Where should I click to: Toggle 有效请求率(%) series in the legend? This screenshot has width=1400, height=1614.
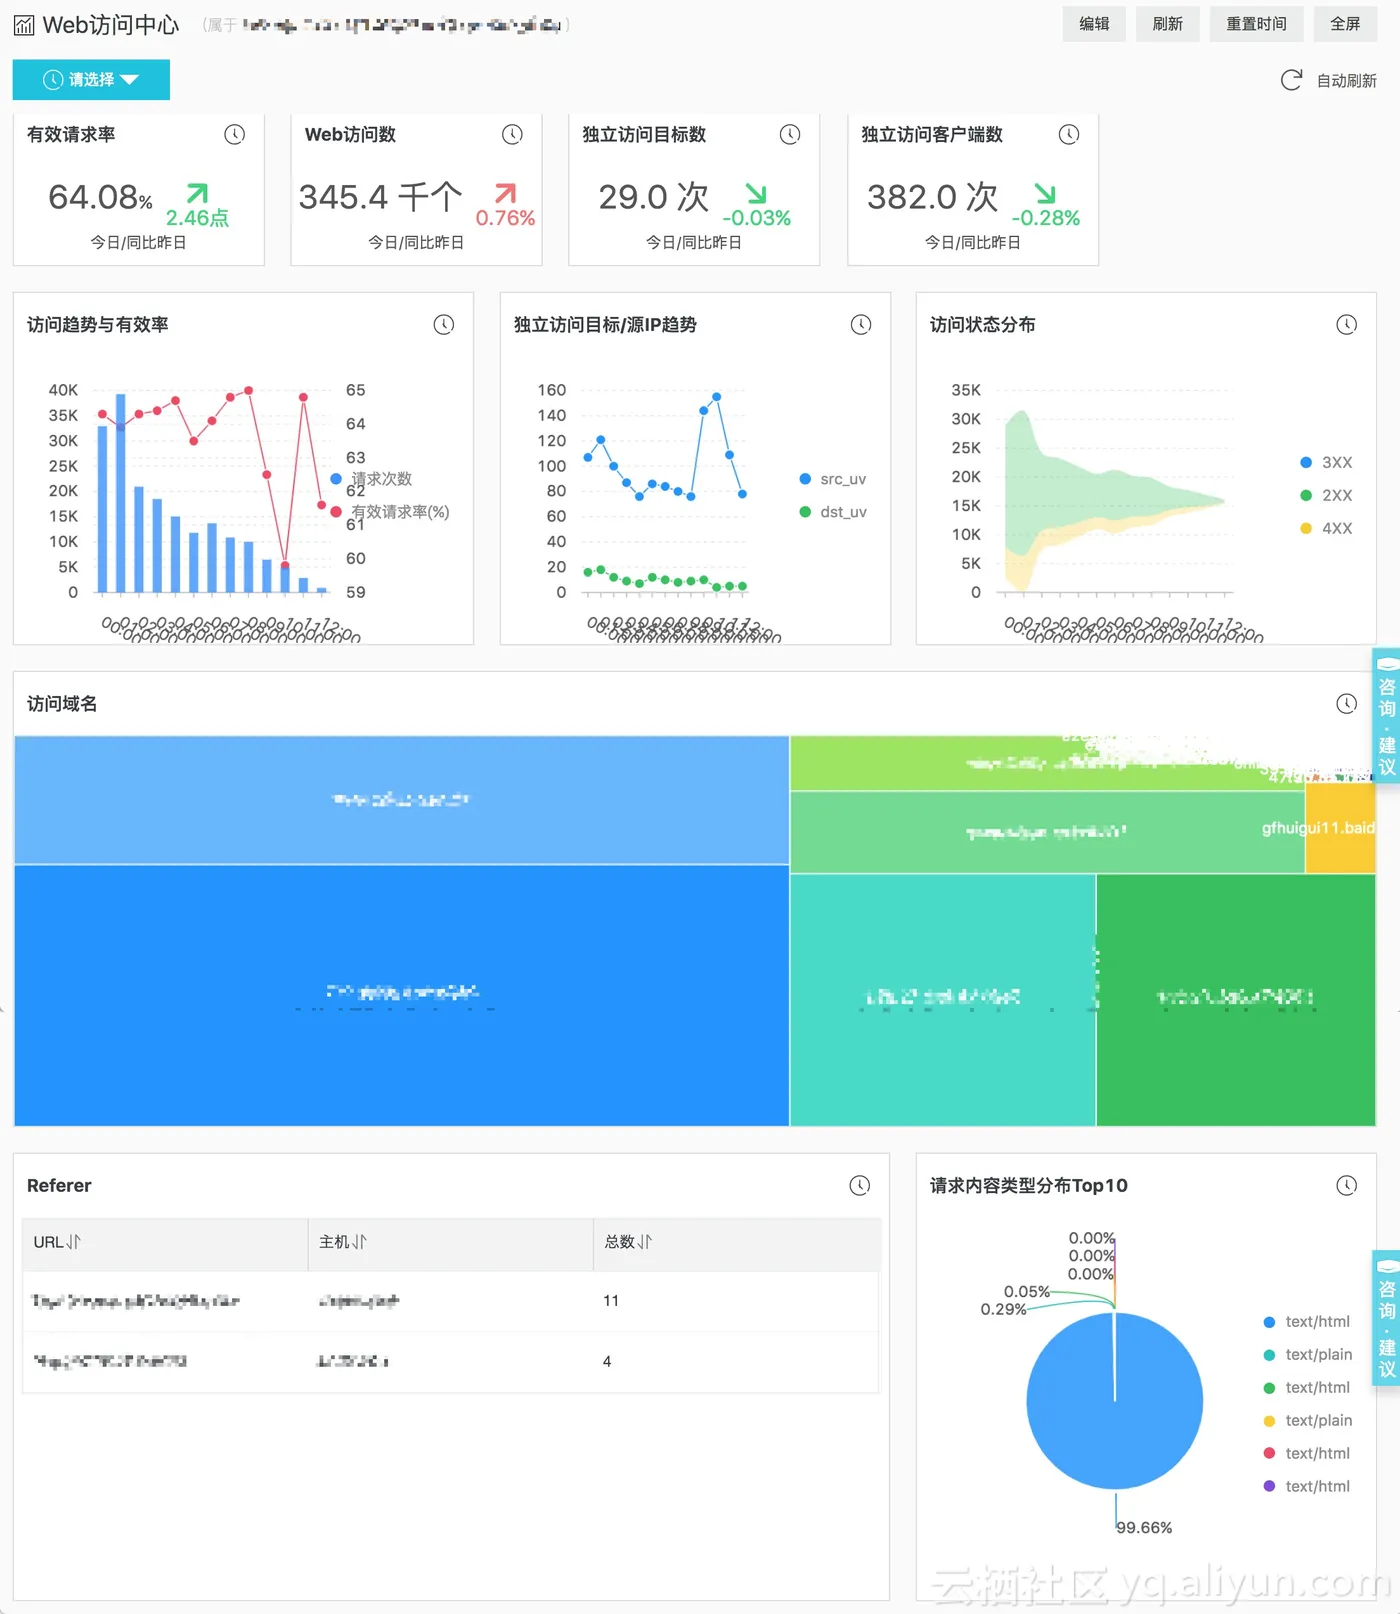tap(390, 512)
